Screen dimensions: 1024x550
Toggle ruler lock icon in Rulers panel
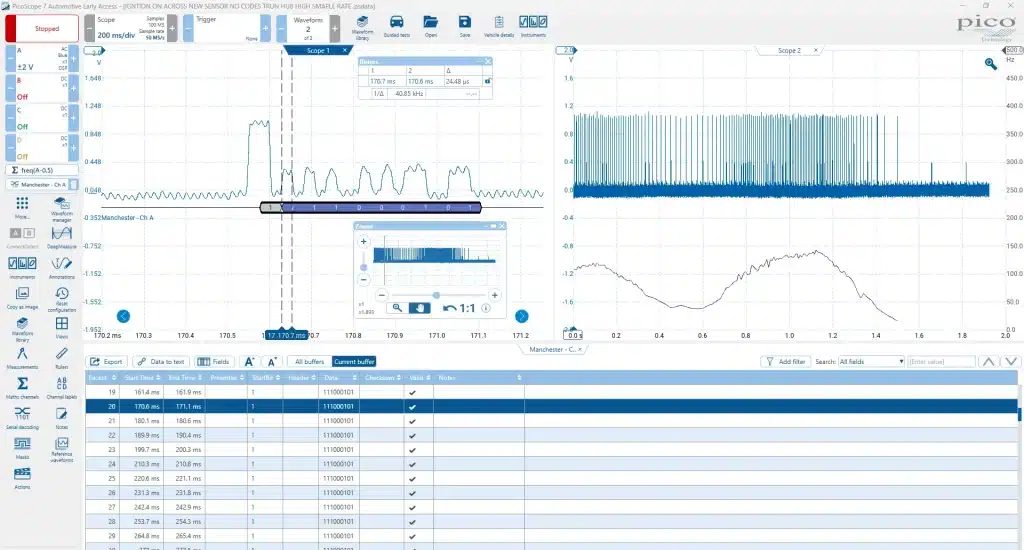[487, 81]
